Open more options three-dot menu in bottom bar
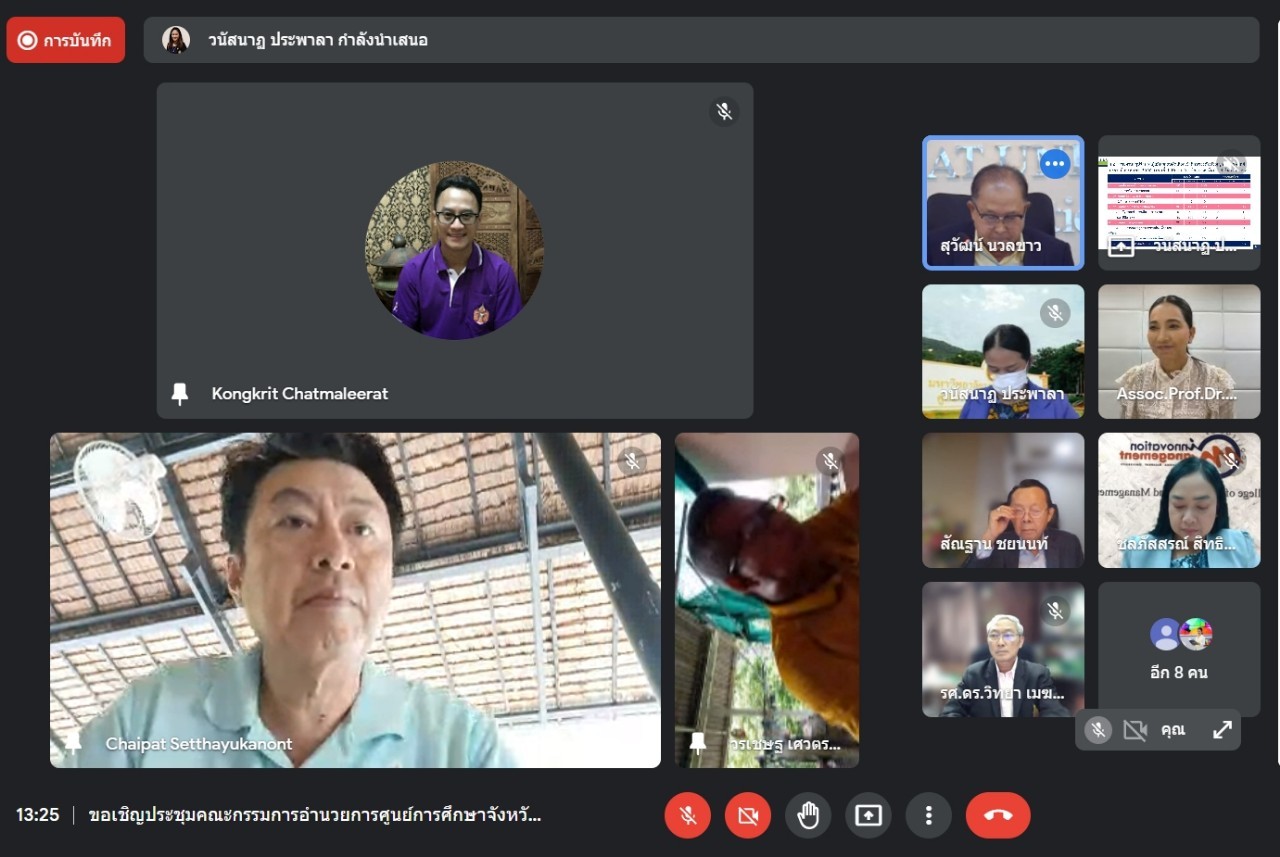Viewport: 1280px width, 857px height. tap(928, 816)
